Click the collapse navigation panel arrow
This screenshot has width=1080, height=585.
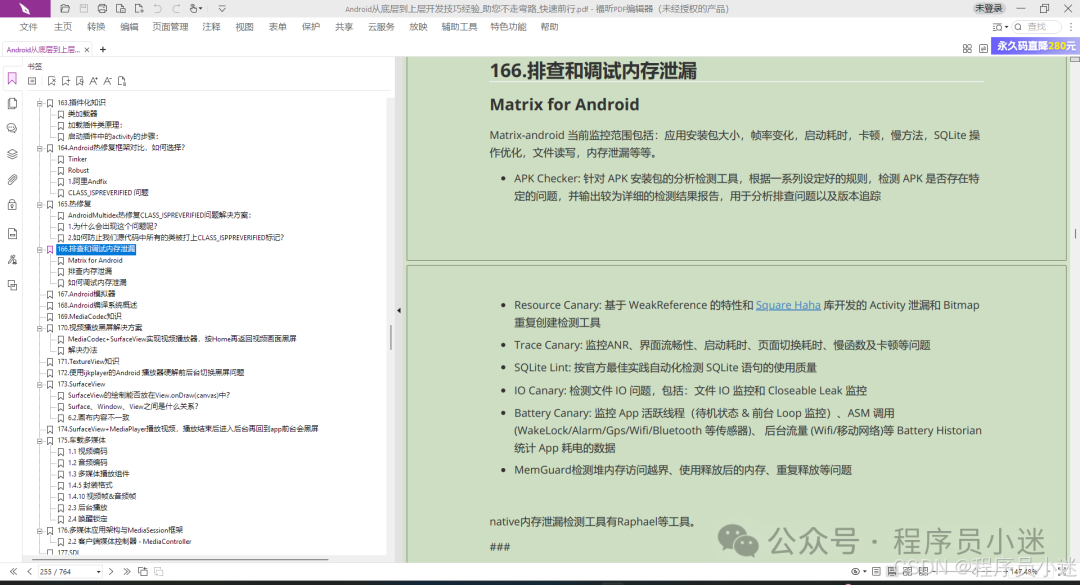(399, 311)
